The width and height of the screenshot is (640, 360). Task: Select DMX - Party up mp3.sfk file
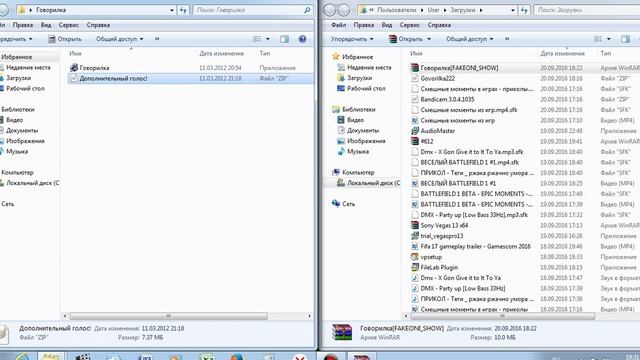coord(474,215)
